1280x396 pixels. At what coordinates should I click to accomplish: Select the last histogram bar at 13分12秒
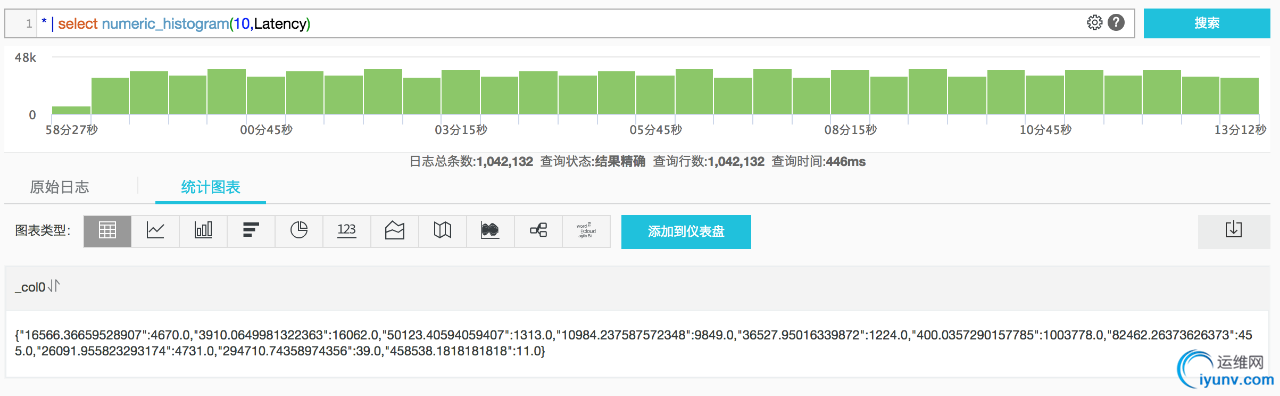coord(1239,96)
